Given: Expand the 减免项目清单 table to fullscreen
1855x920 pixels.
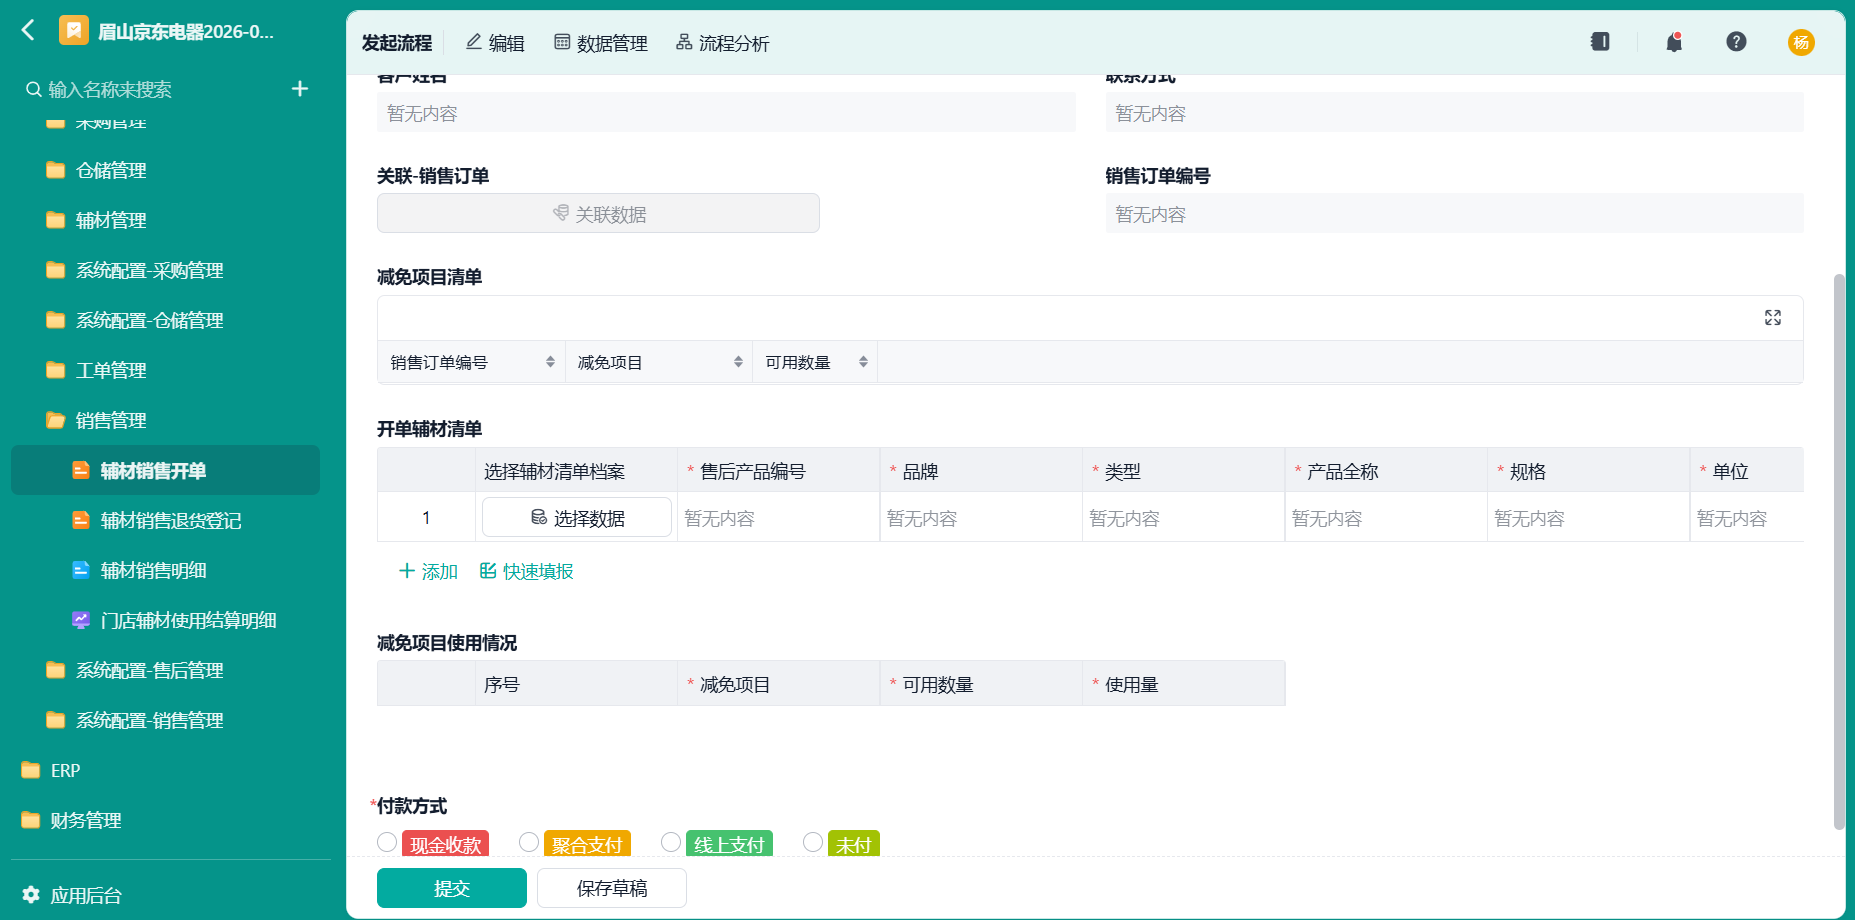Looking at the screenshot, I should click(1773, 318).
